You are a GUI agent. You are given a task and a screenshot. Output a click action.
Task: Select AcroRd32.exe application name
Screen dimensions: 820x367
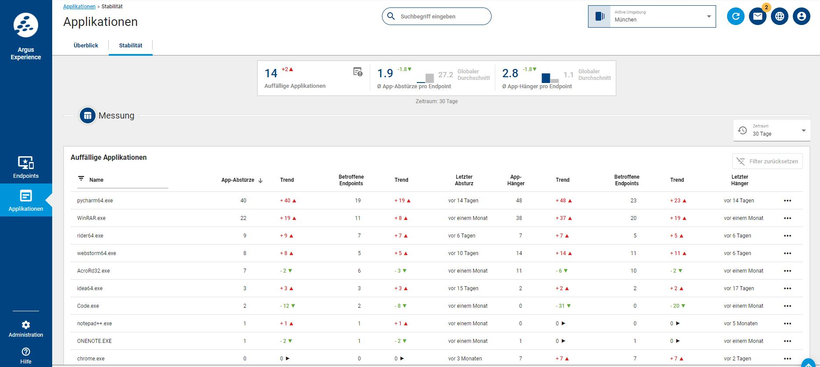tap(93, 271)
